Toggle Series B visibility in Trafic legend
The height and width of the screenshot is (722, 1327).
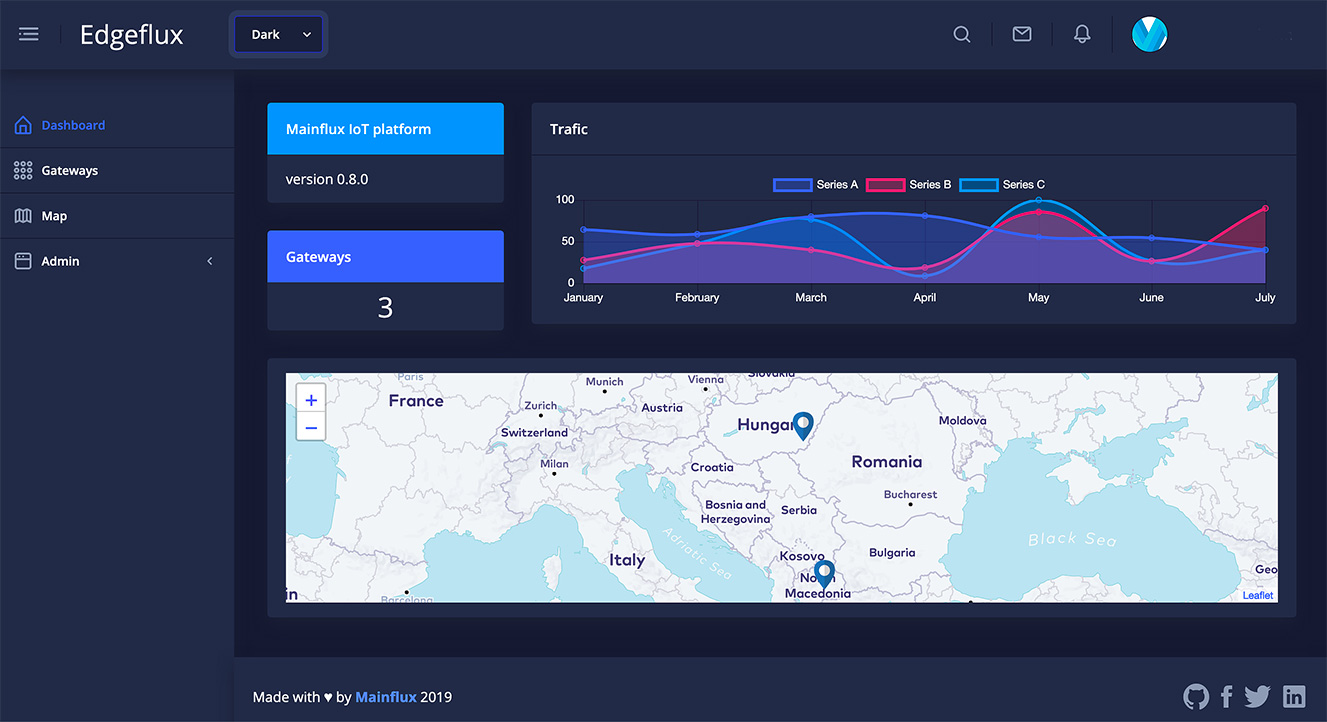909,184
